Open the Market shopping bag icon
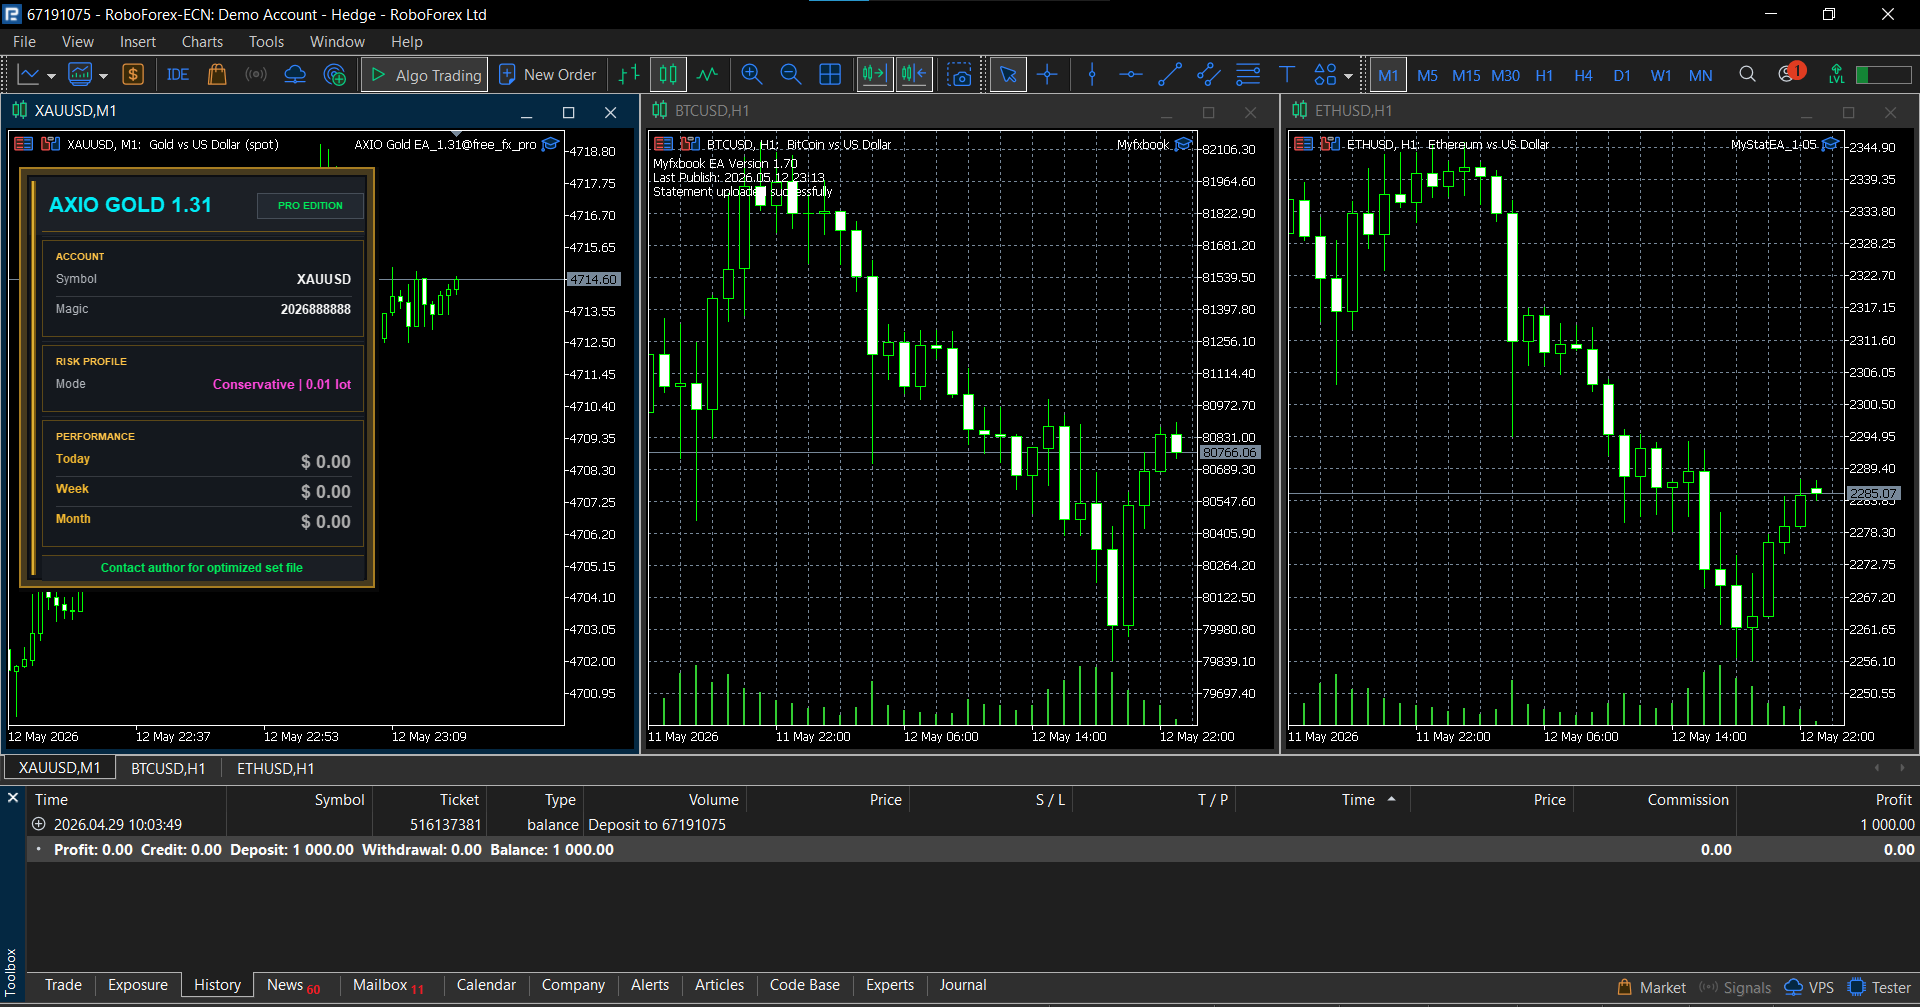1920x1007 pixels. (x=217, y=75)
